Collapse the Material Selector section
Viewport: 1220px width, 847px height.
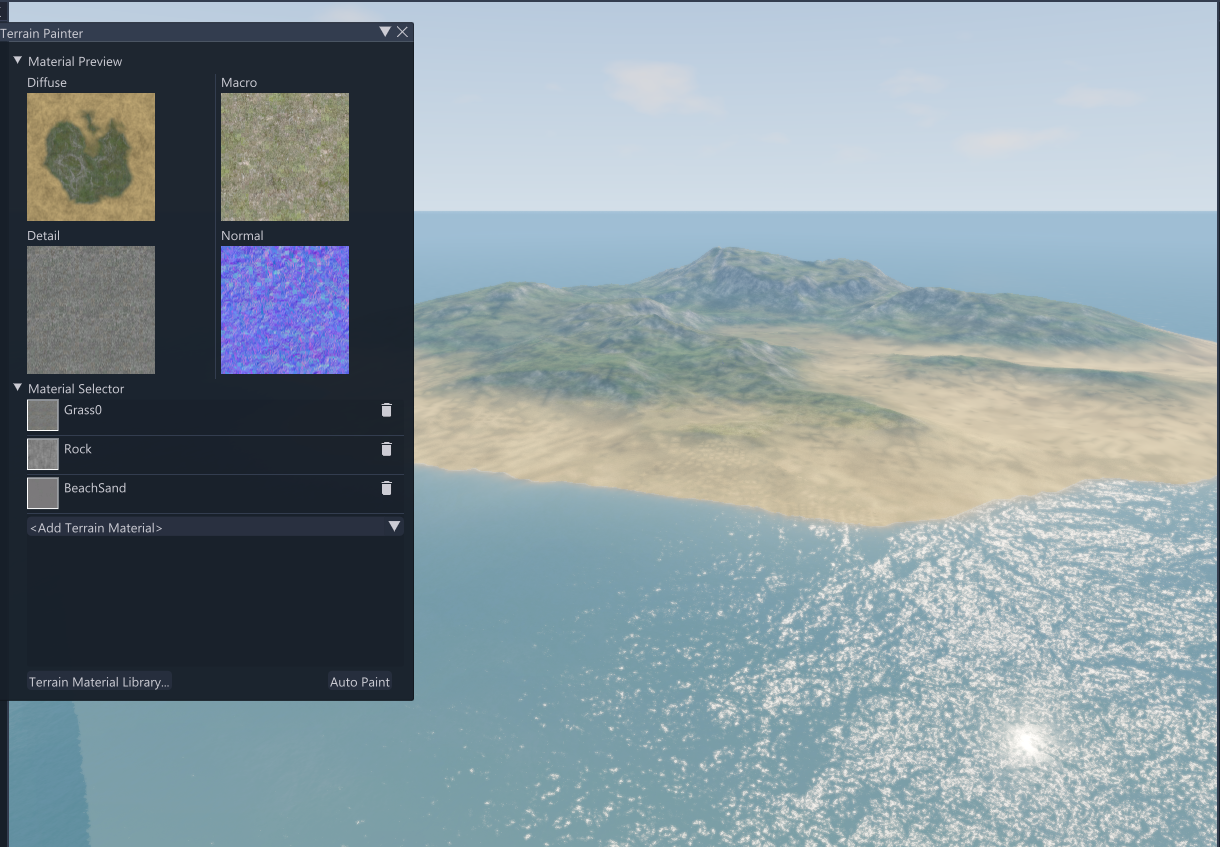click(17, 388)
